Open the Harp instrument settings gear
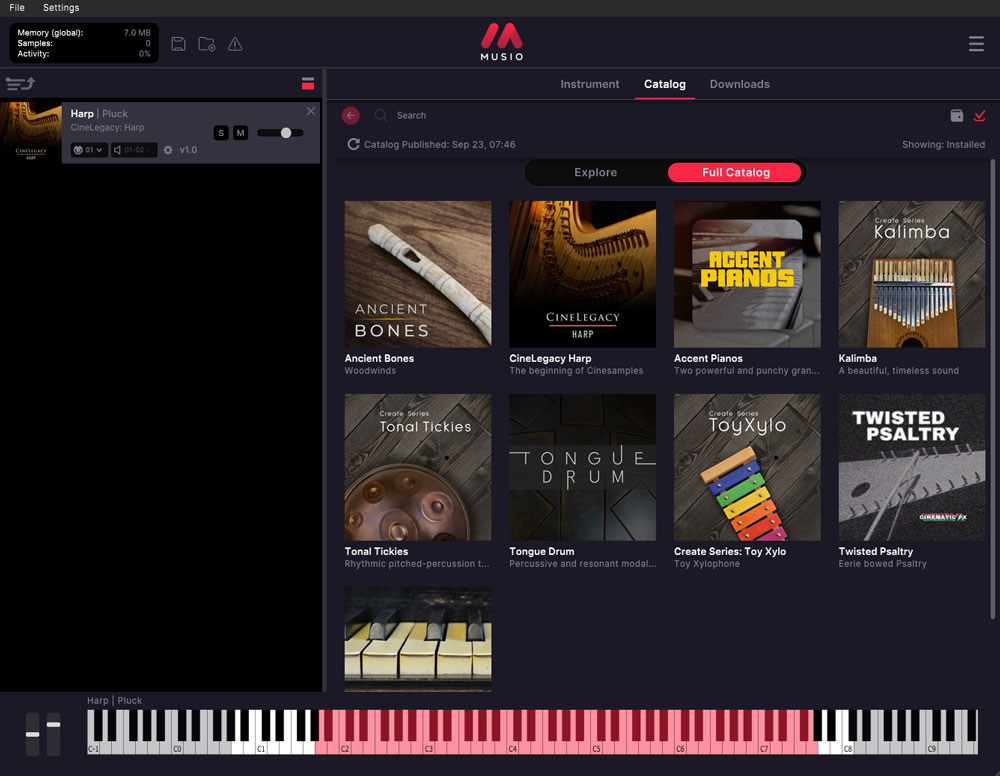This screenshot has height=776, width=1000. pos(168,150)
